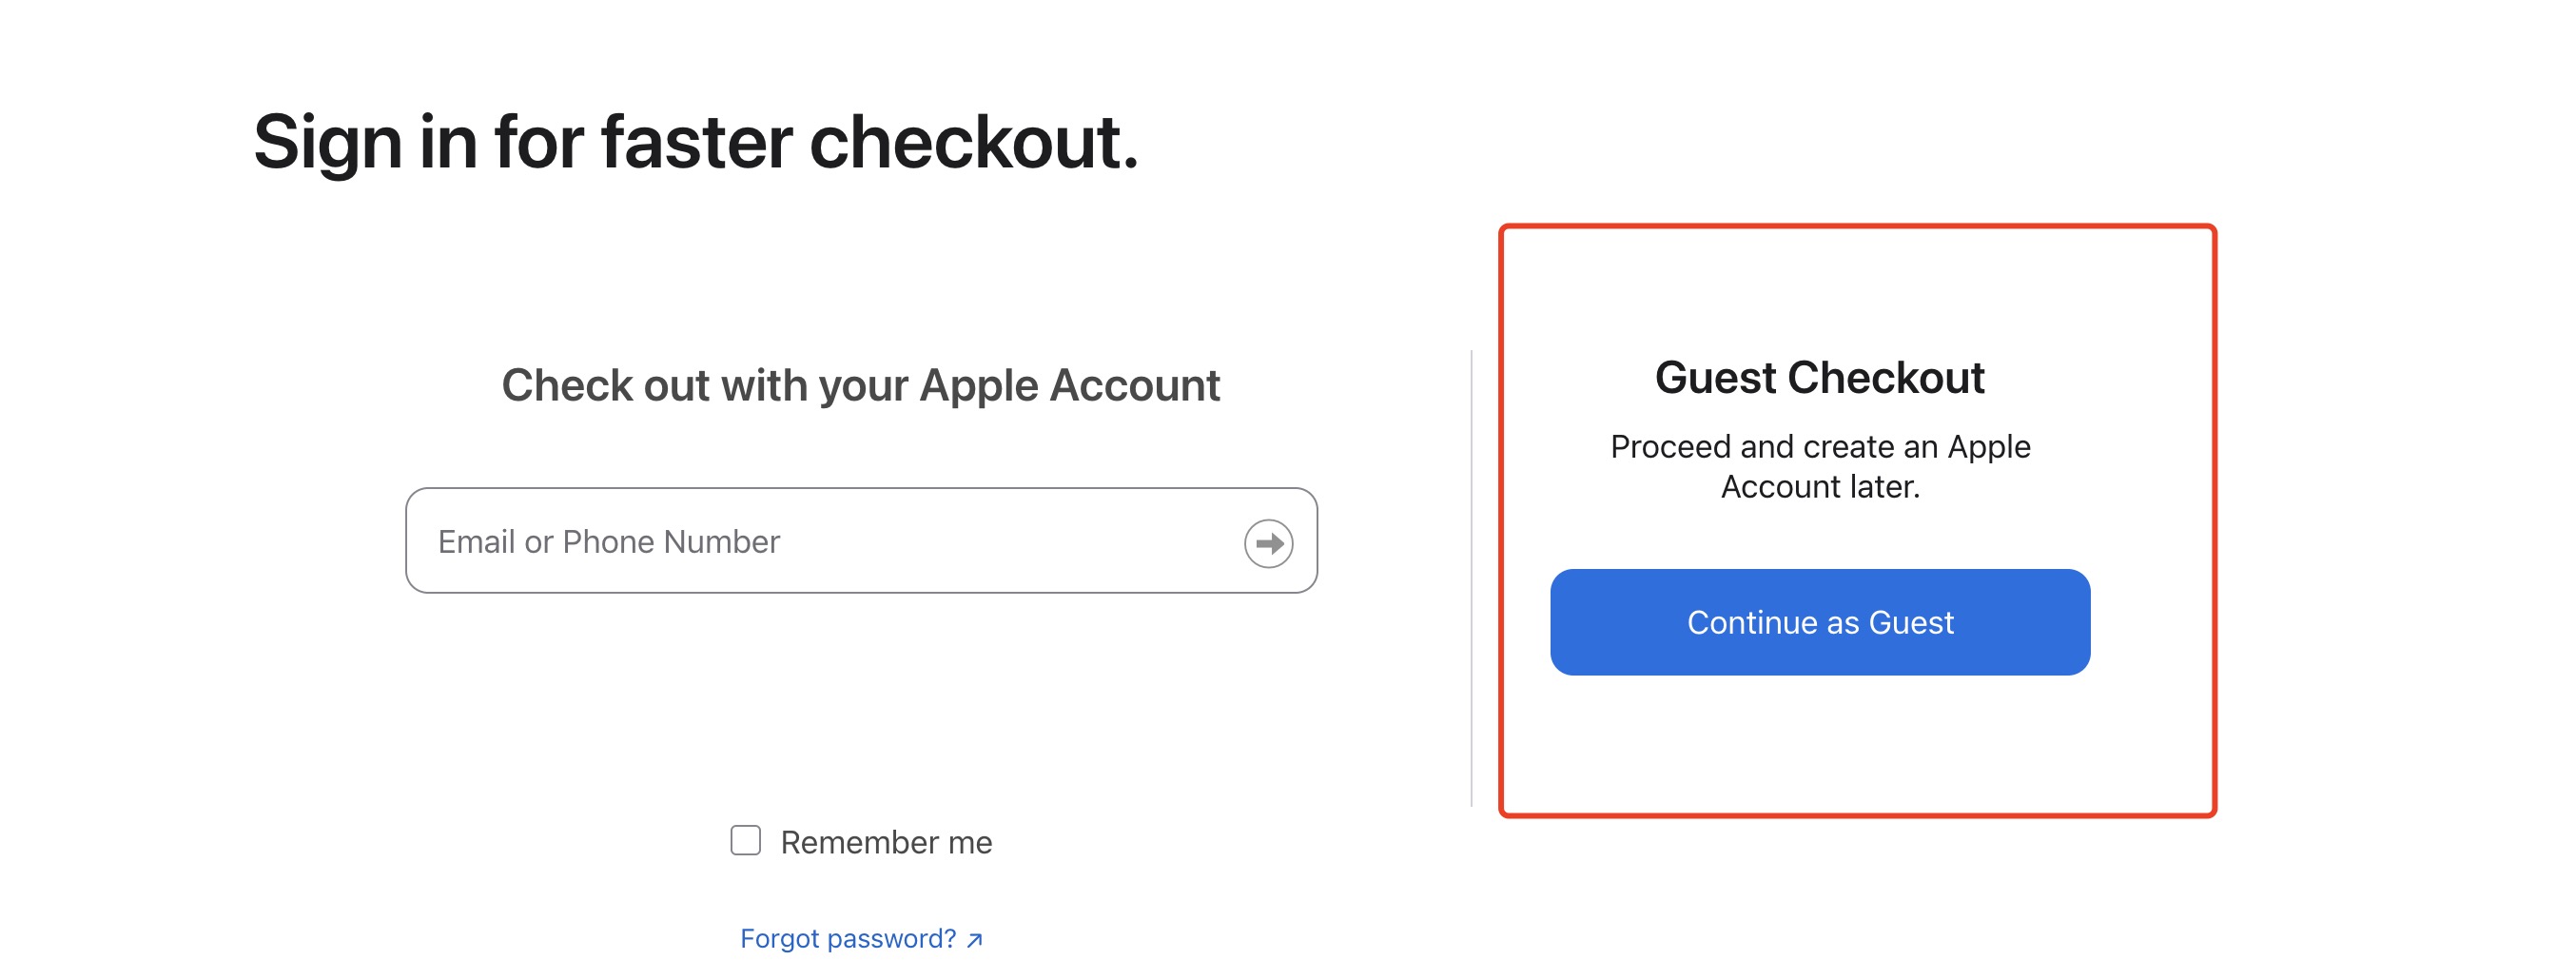Focus the Email or Phone Number field

[861, 540]
